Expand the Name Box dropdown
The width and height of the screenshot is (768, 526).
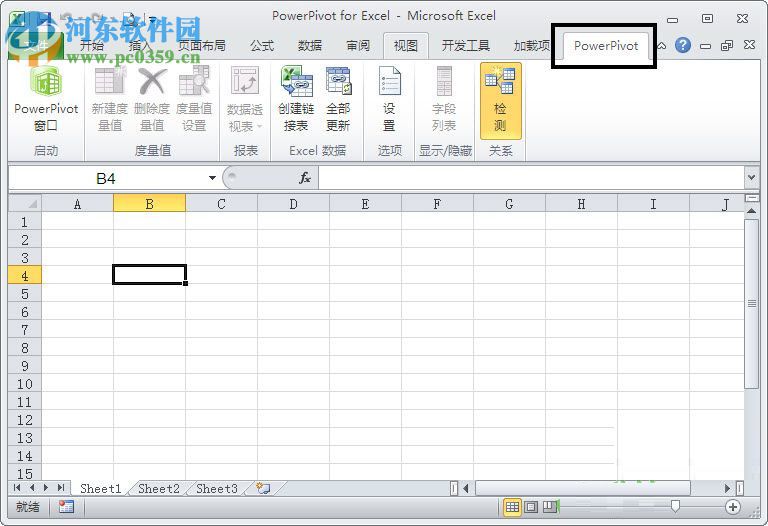pyautogui.click(x=212, y=178)
